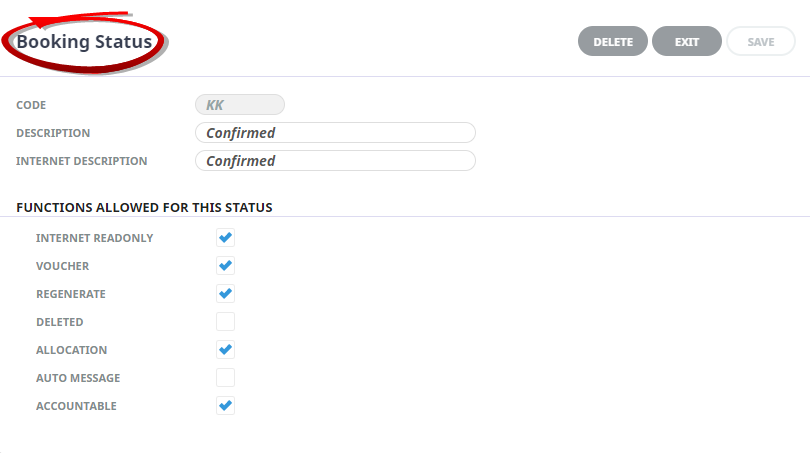The height and width of the screenshot is (453, 810).
Task: Click the SAVE button
Action: pos(761,41)
